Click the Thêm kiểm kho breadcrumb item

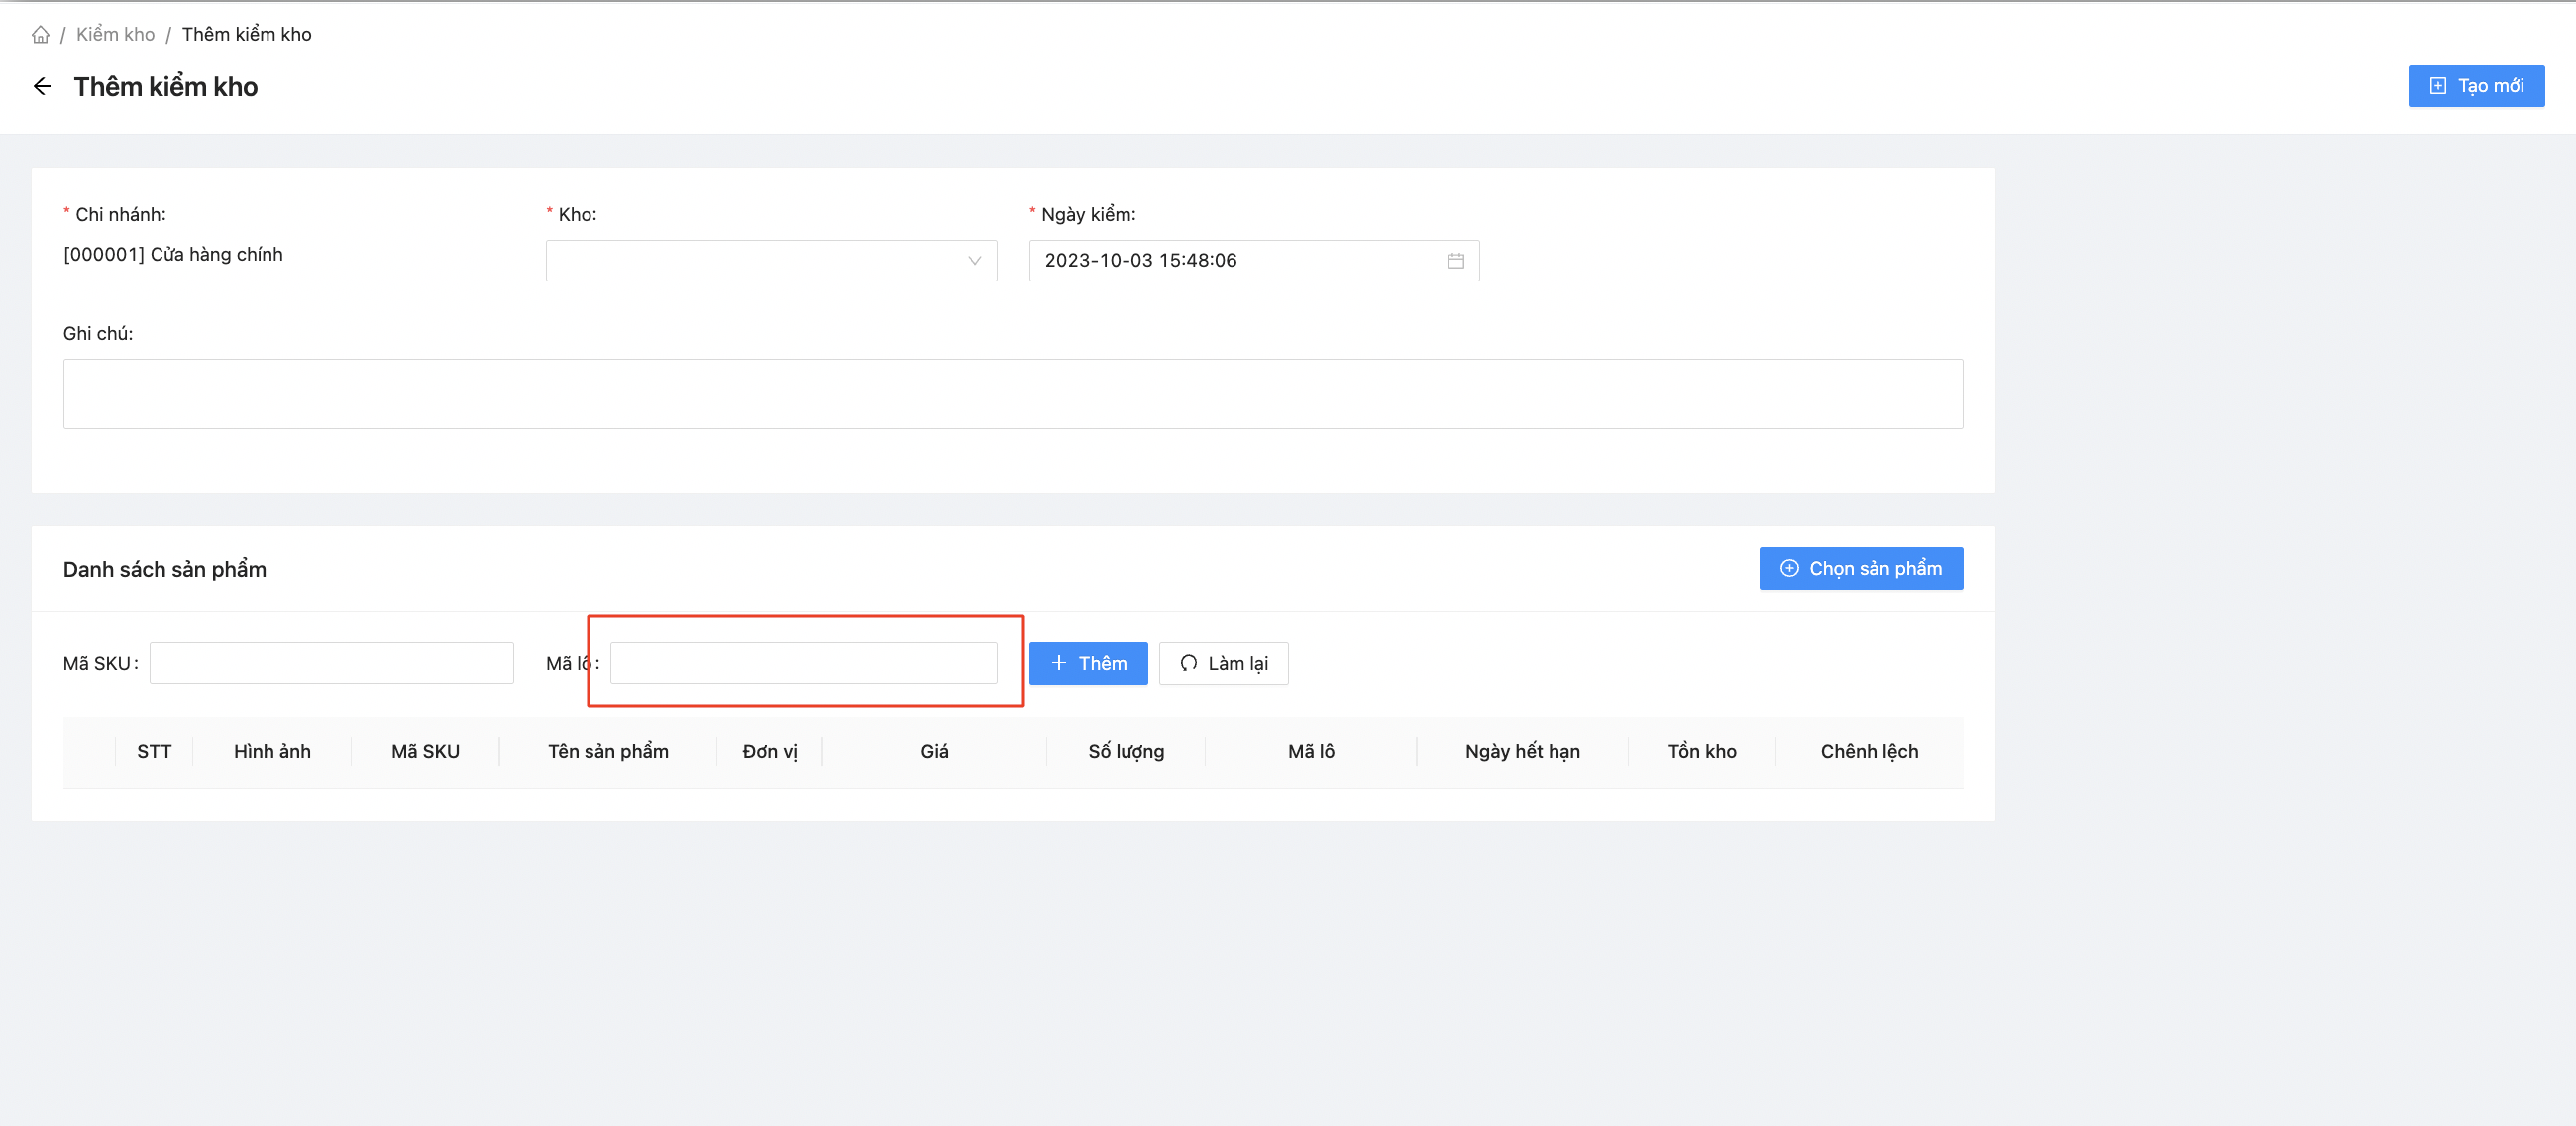246,34
